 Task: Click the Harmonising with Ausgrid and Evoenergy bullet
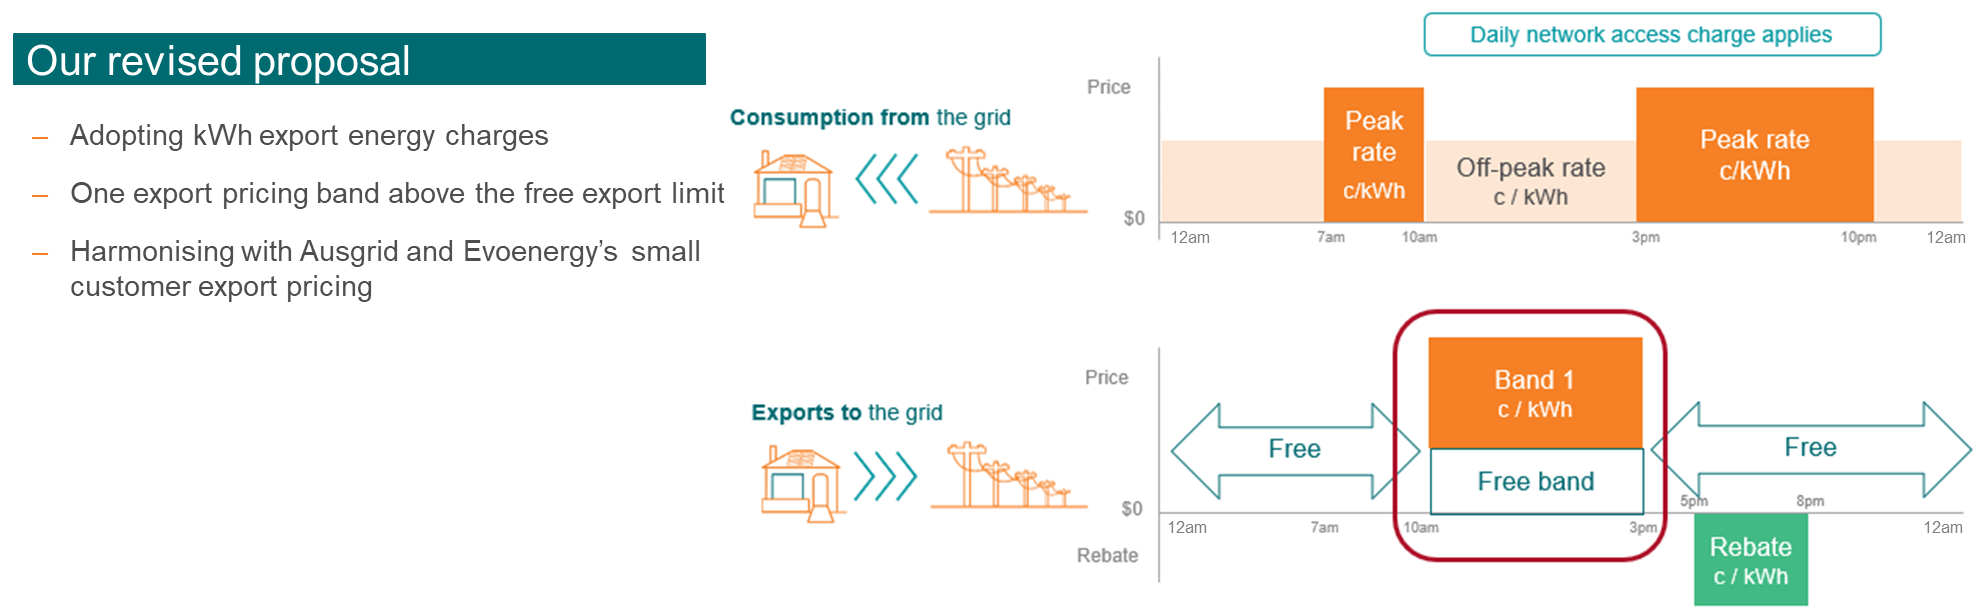pyautogui.click(x=385, y=269)
